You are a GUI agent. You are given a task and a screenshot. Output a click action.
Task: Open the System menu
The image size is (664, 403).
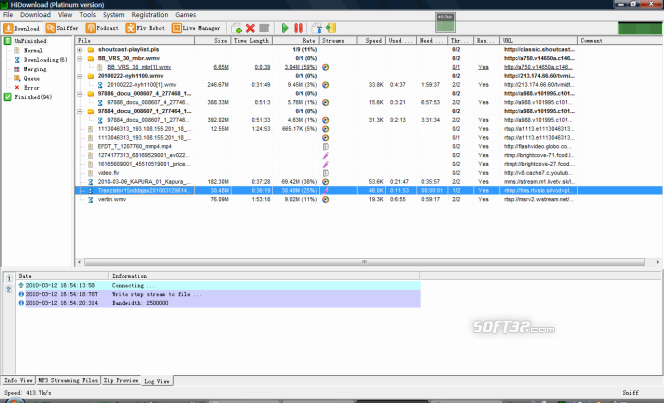click(x=113, y=15)
